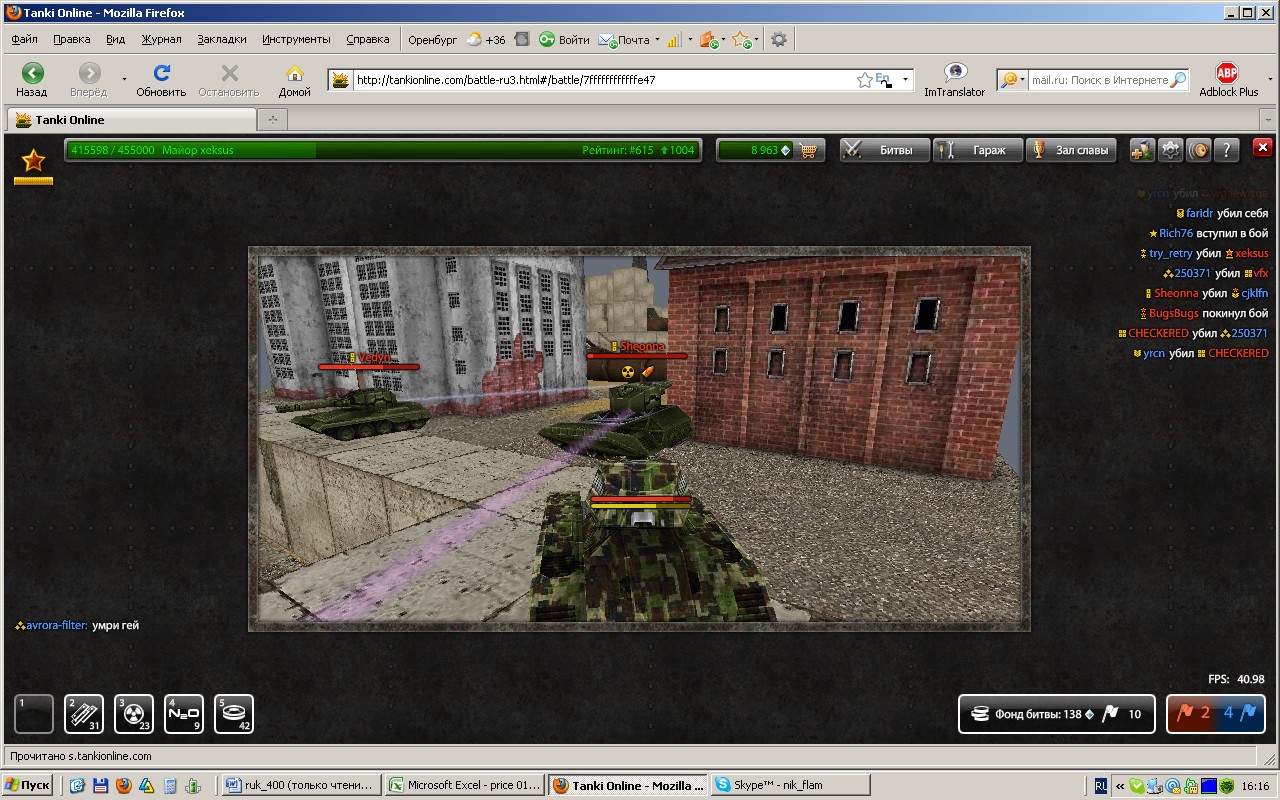The height and width of the screenshot is (800, 1280).
Task: Click player name Sheonna in kill feed
Action: 1176,293
